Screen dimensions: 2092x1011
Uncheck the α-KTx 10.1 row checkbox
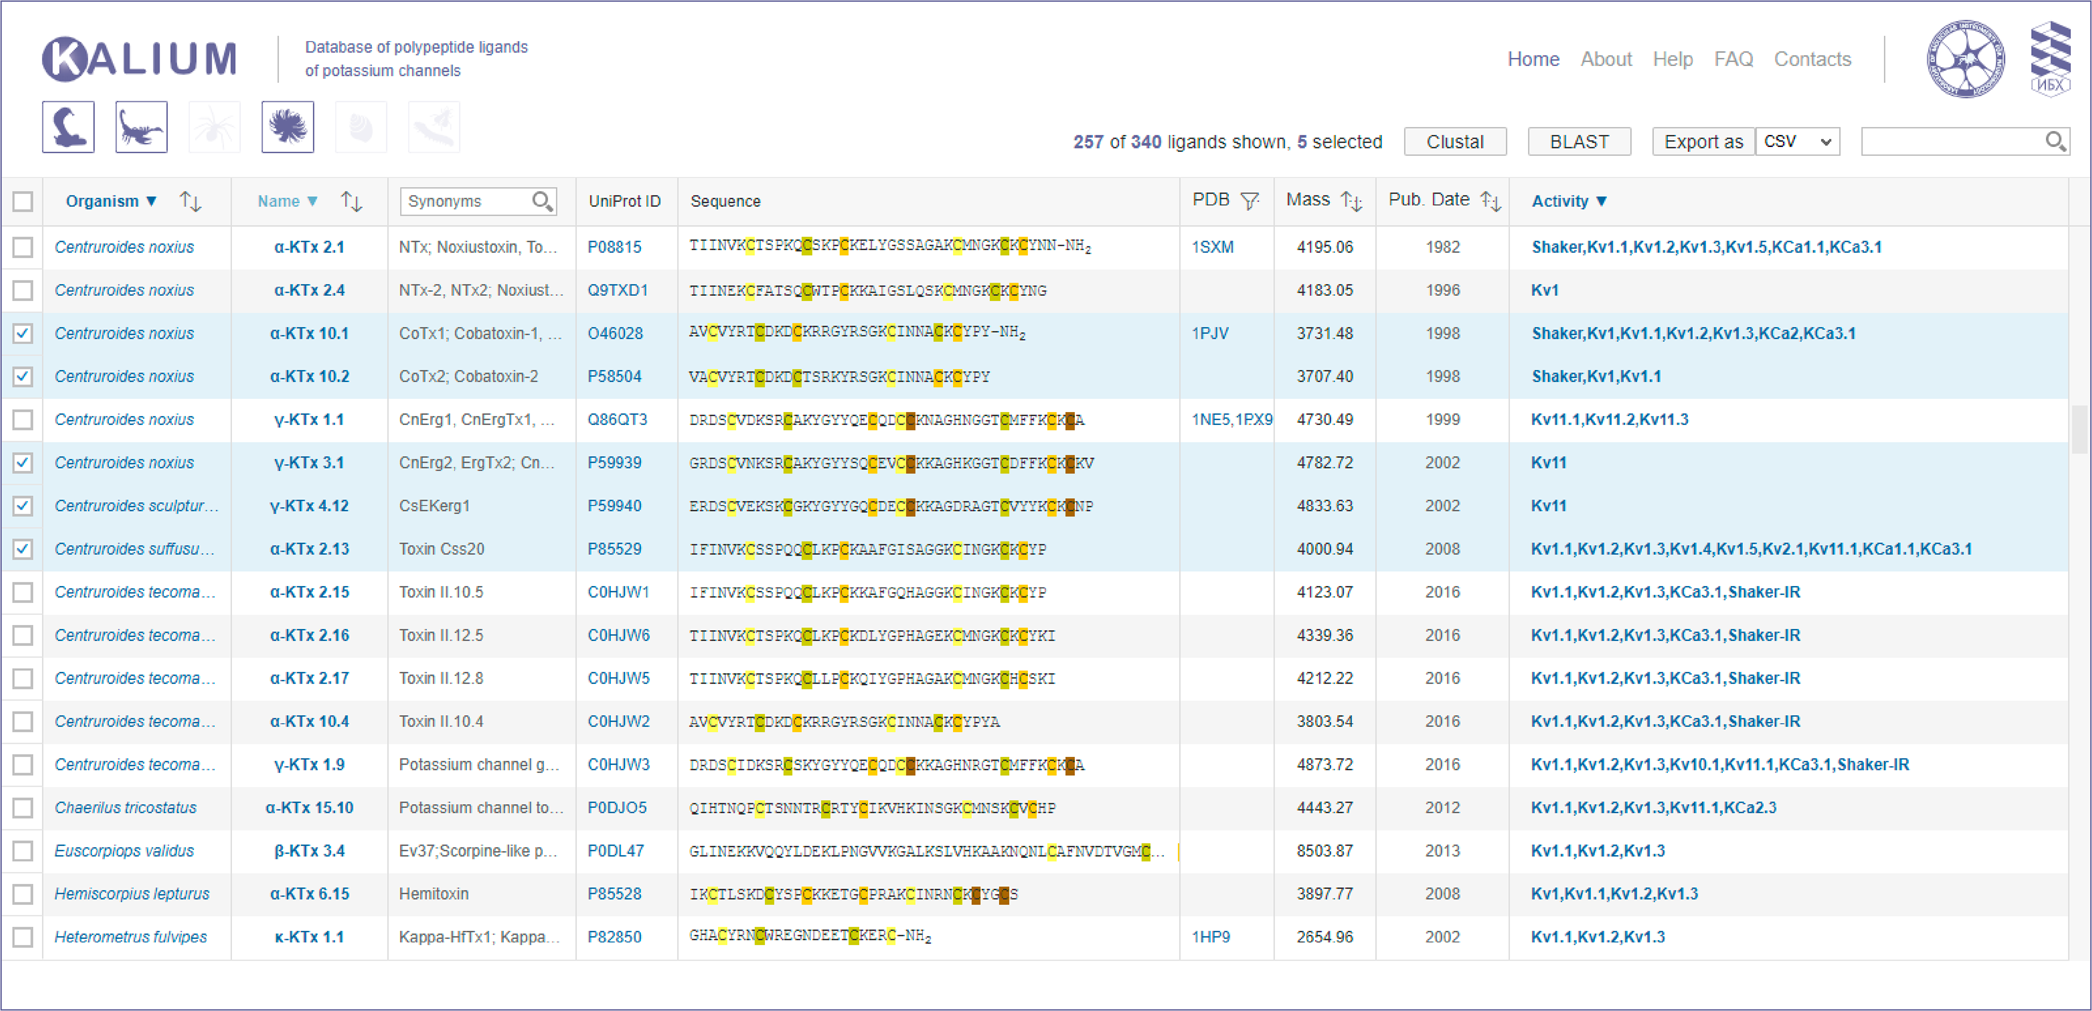tap(23, 334)
